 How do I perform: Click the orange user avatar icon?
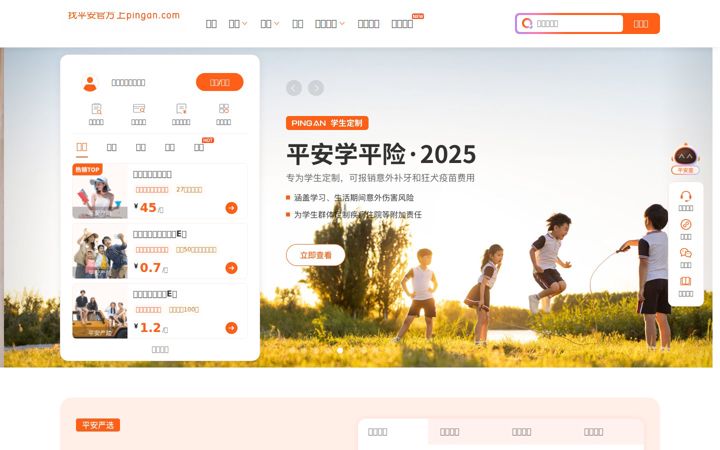coord(90,83)
